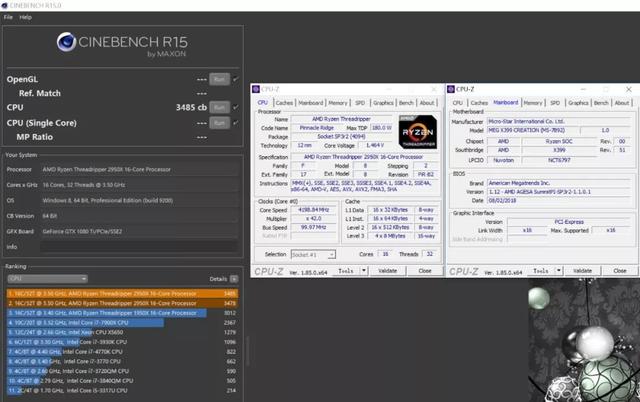640x402 pixels.
Task: Select the Threadripper 1950X ranking row
Action: (122, 313)
